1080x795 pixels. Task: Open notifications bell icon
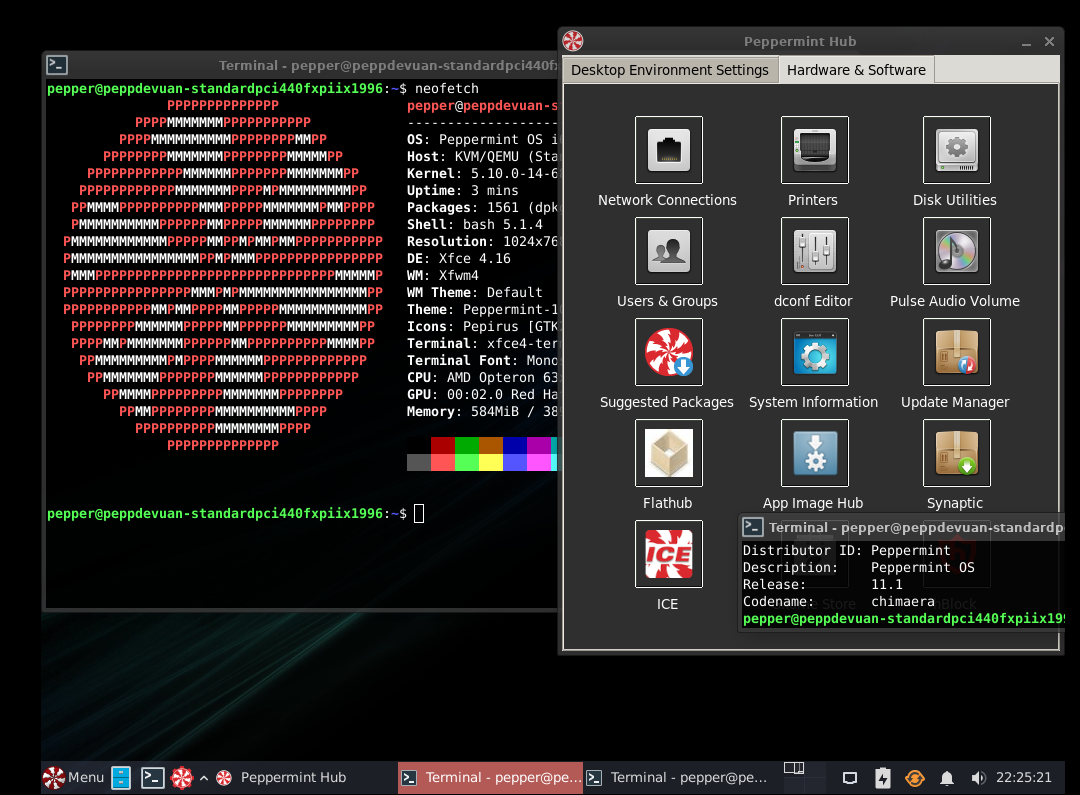pos(947,778)
